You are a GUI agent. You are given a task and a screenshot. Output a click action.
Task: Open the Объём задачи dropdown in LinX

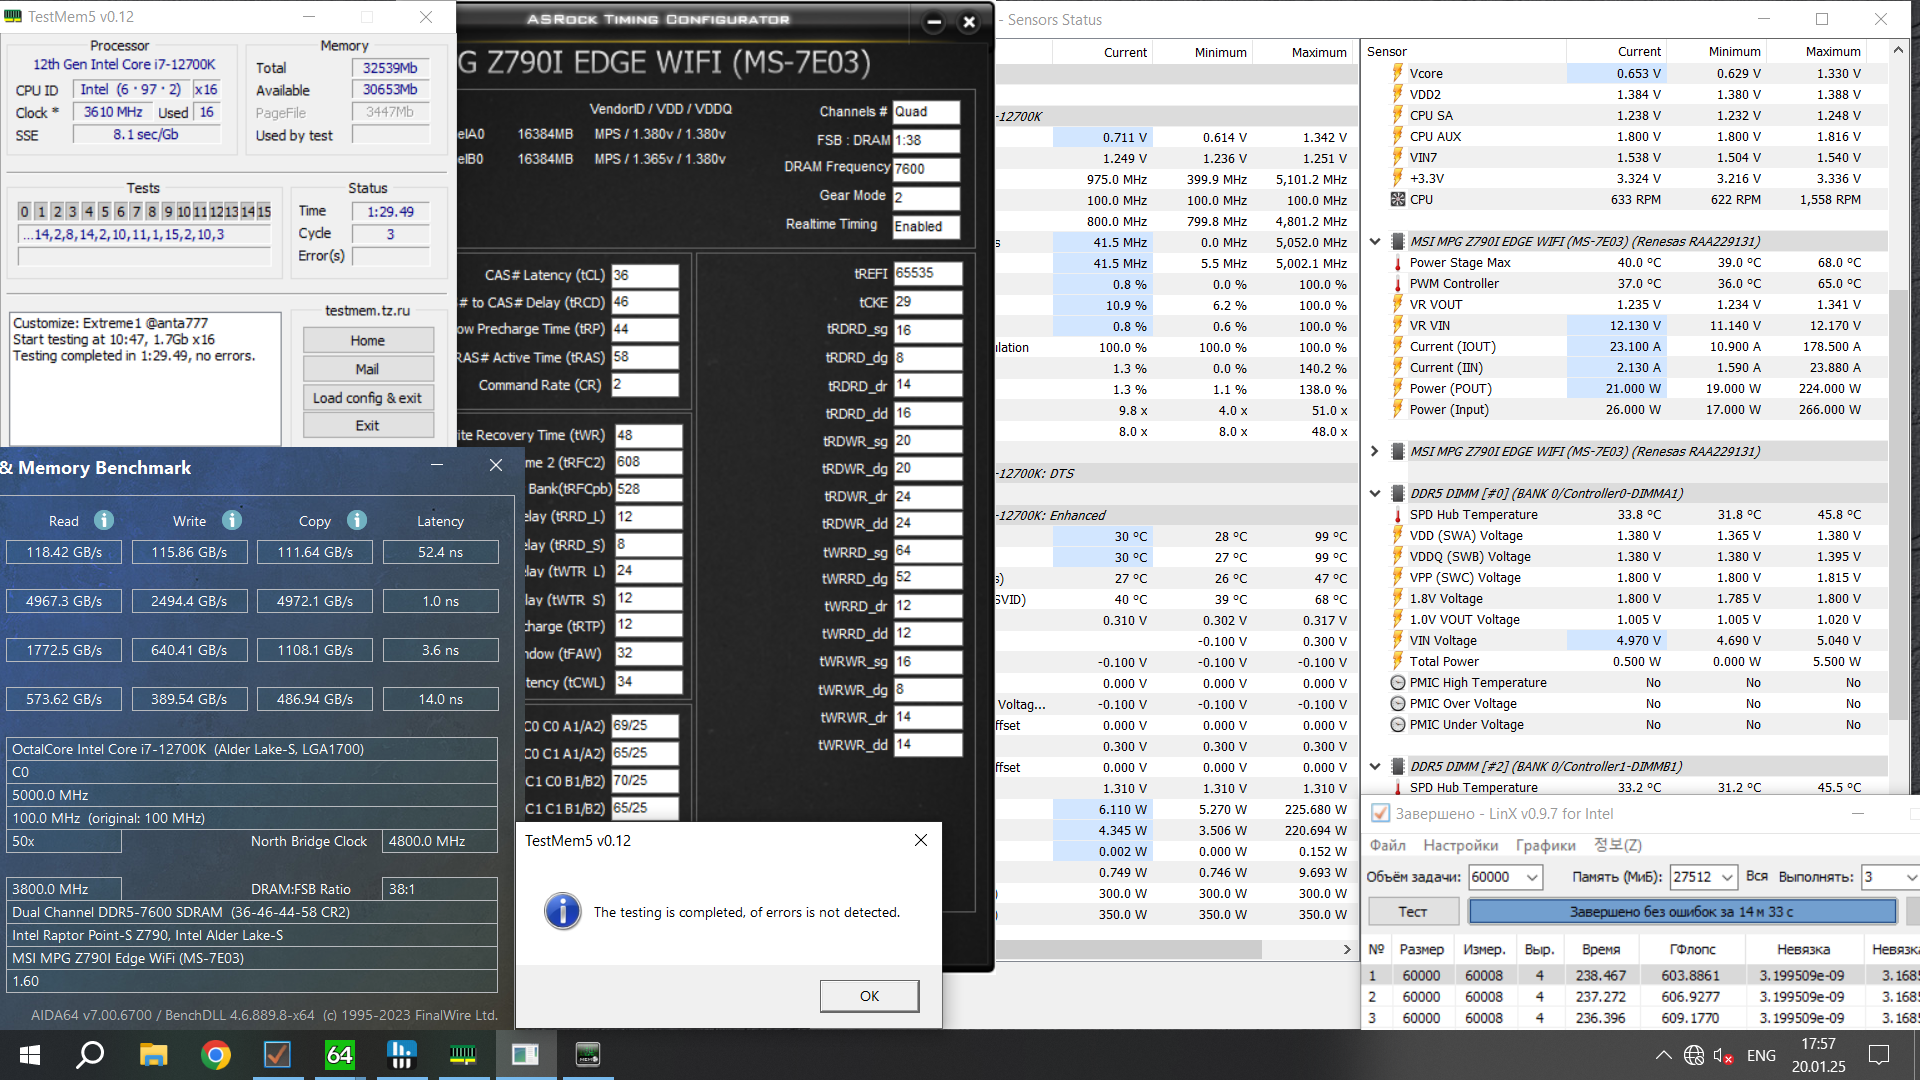(x=1532, y=877)
